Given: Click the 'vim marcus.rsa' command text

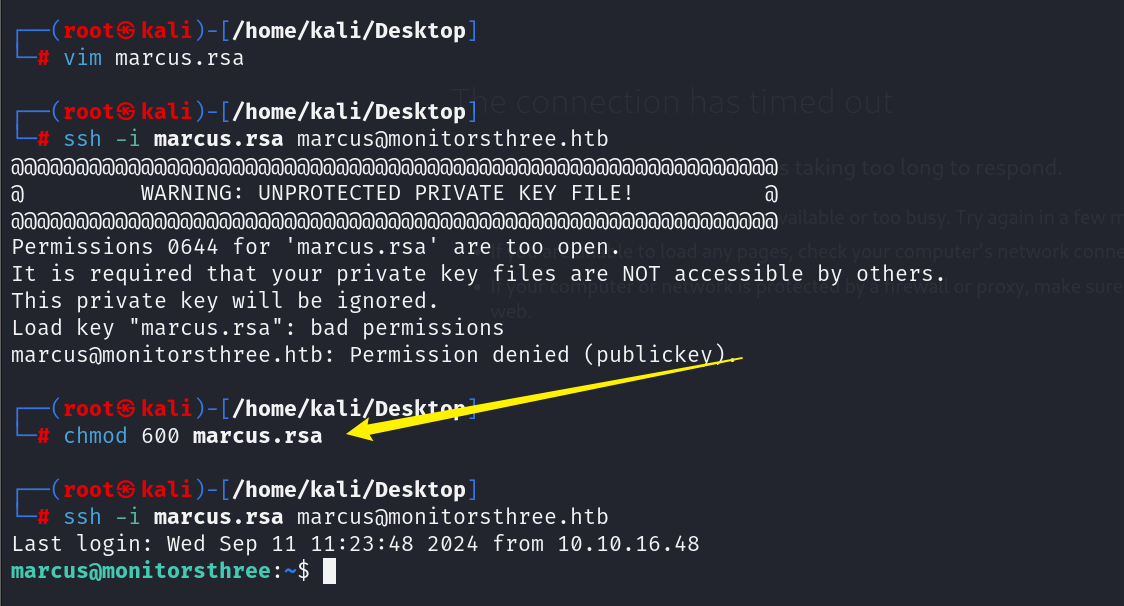Looking at the screenshot, I should point(153,57).
